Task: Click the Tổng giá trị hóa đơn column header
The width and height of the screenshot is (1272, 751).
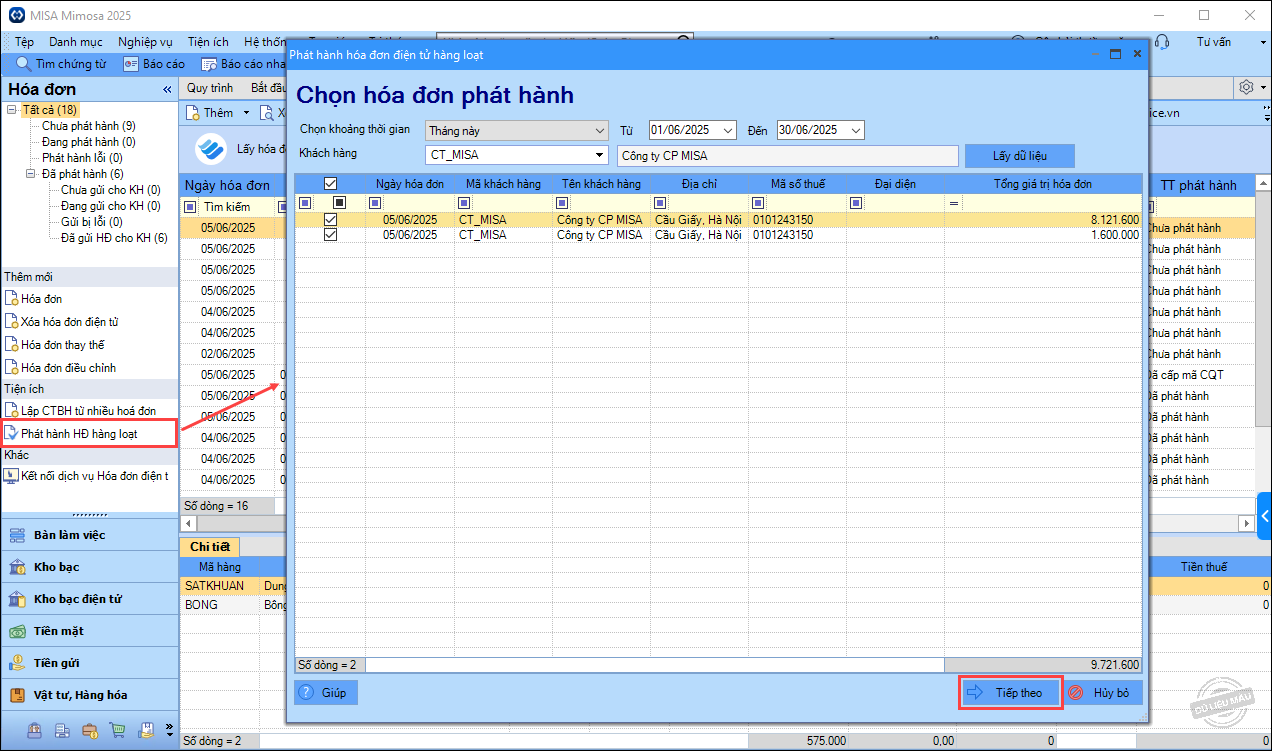Action: [x=1043, y=184]
